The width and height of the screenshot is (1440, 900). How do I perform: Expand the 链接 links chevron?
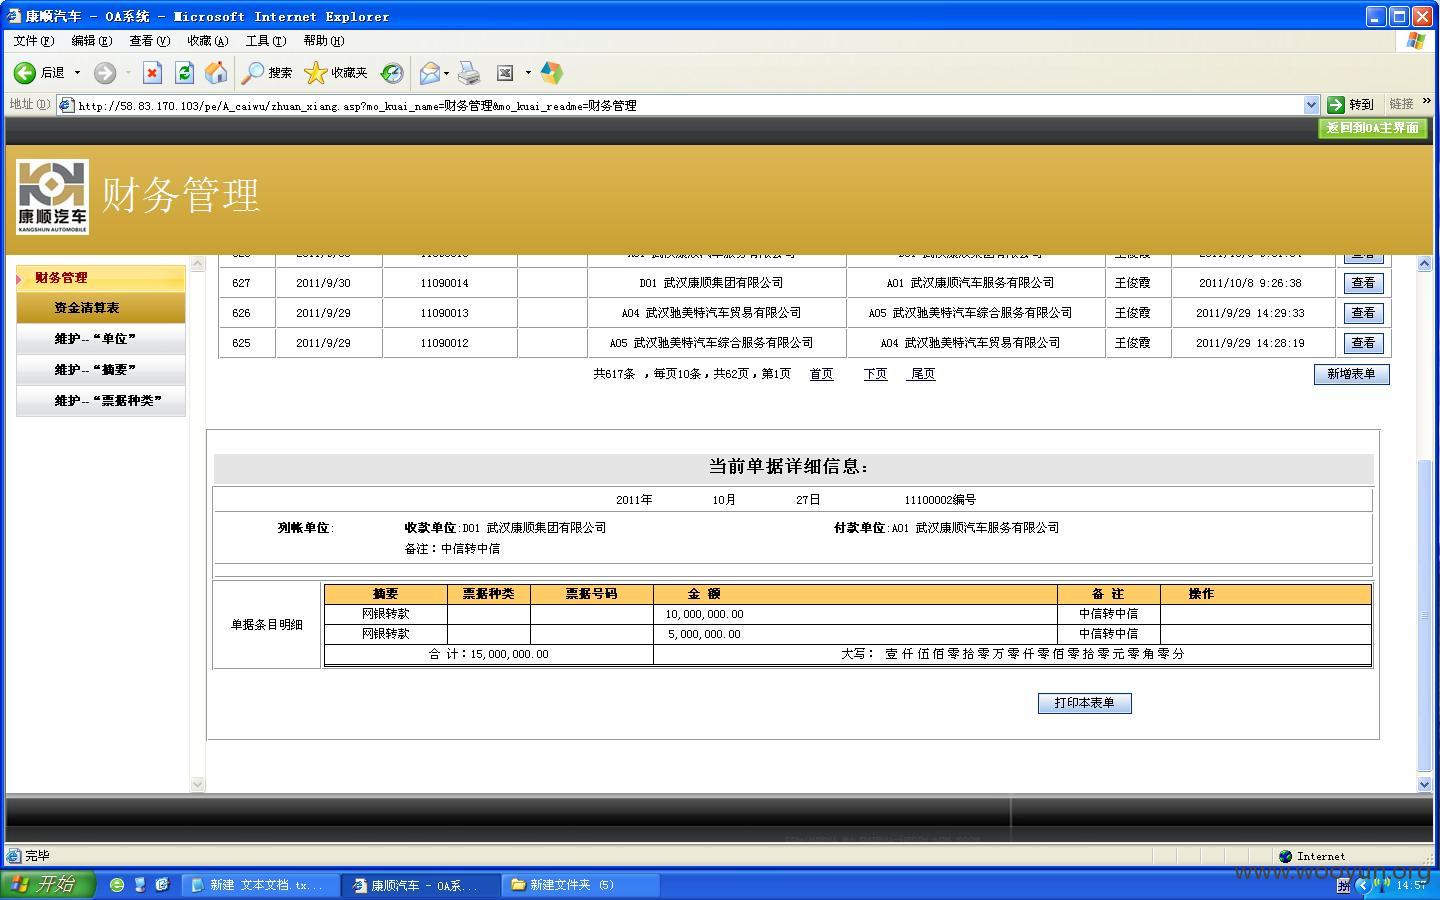click(x=1426, y=101)
